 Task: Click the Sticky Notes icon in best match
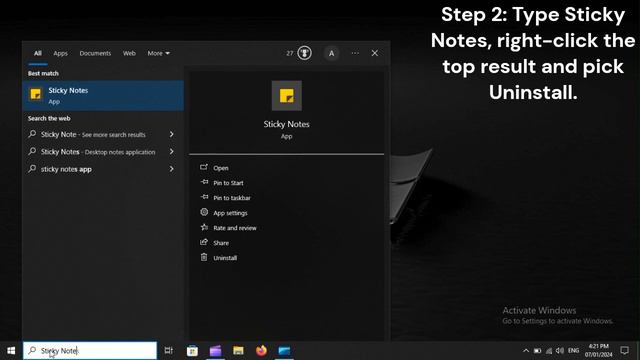[36, 94]
